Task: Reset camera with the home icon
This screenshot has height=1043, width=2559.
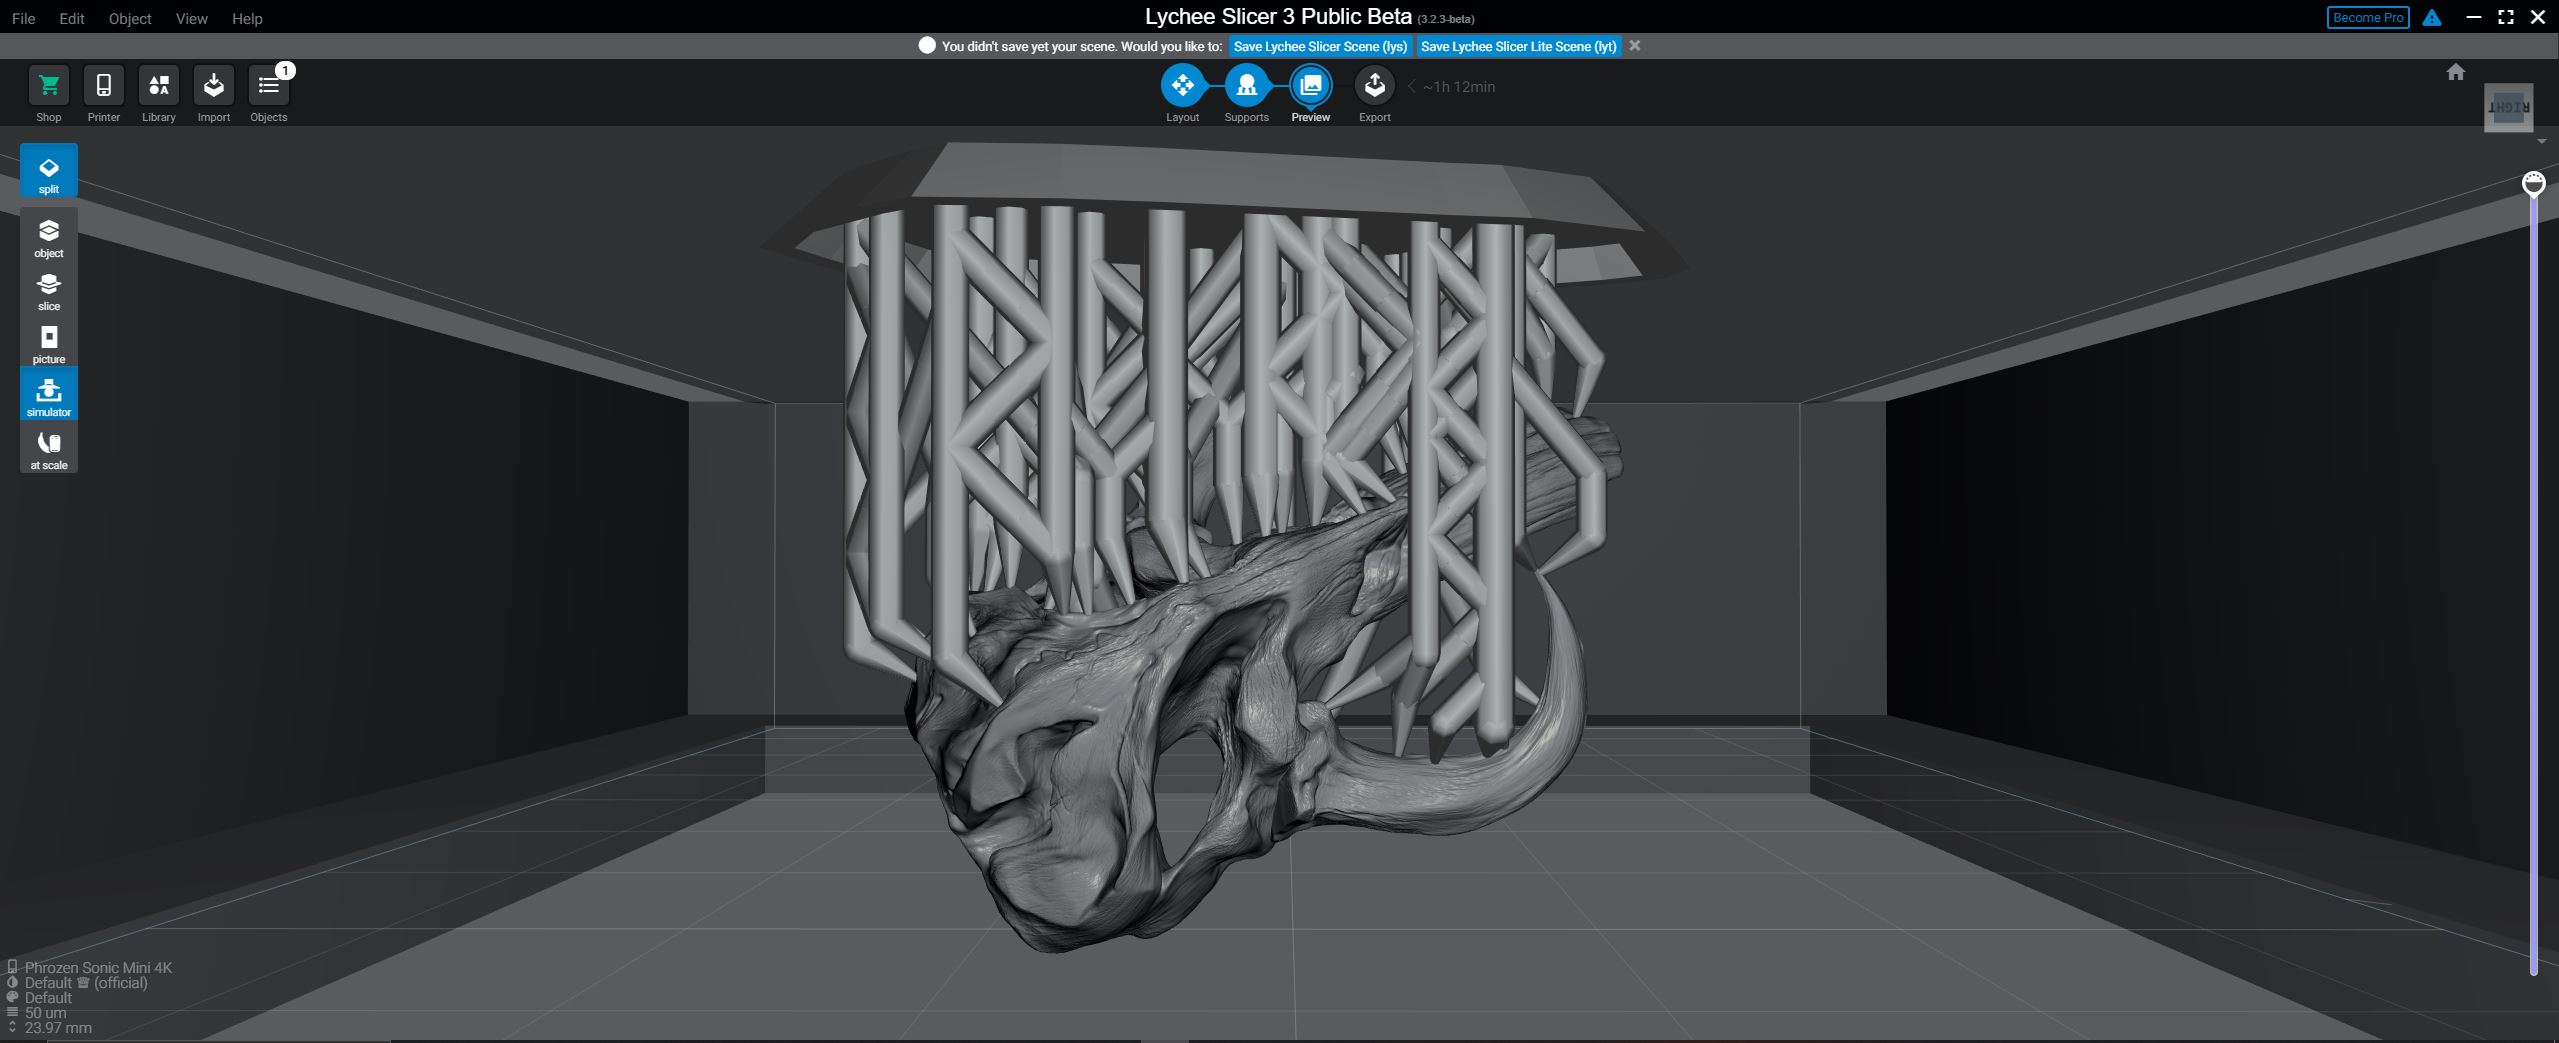Action: click(x=2455, y=72)
